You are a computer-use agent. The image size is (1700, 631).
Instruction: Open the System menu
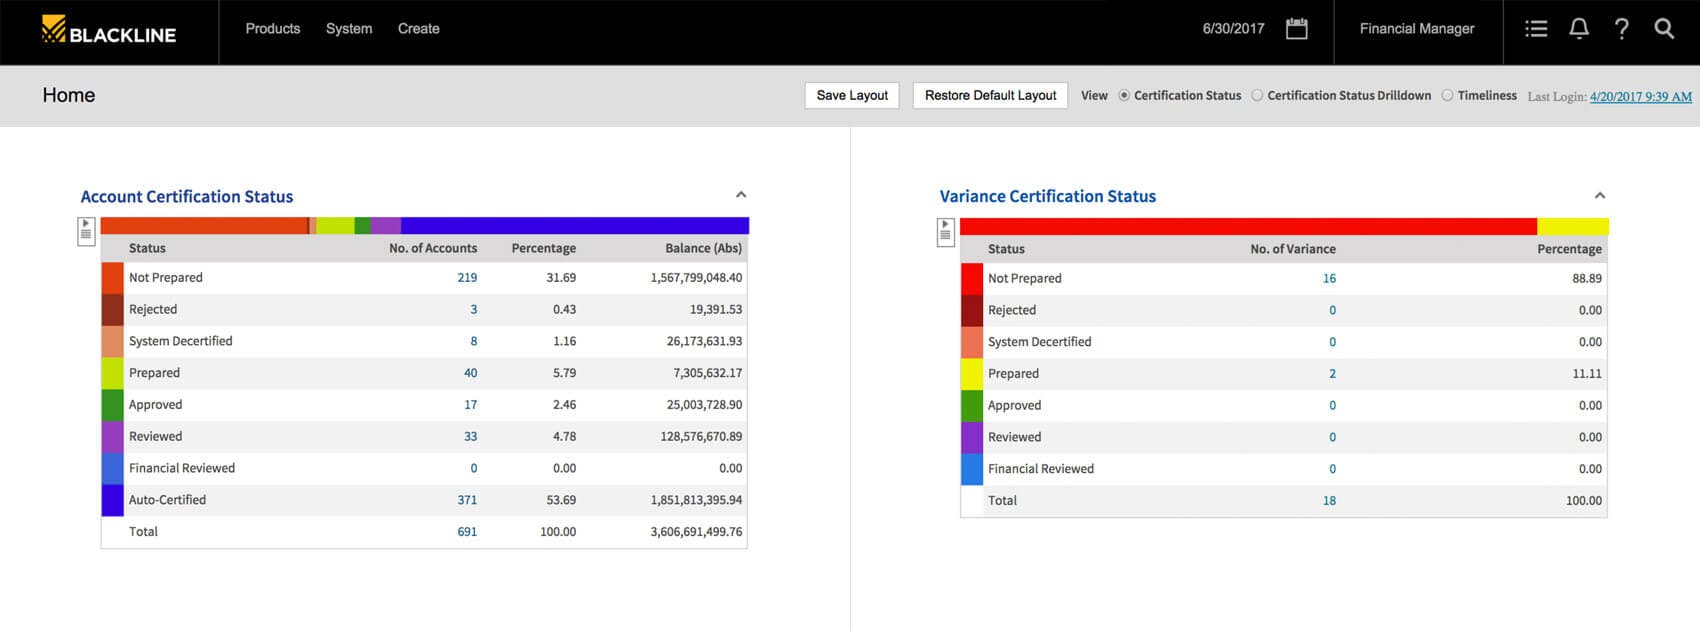click(349, 29)
